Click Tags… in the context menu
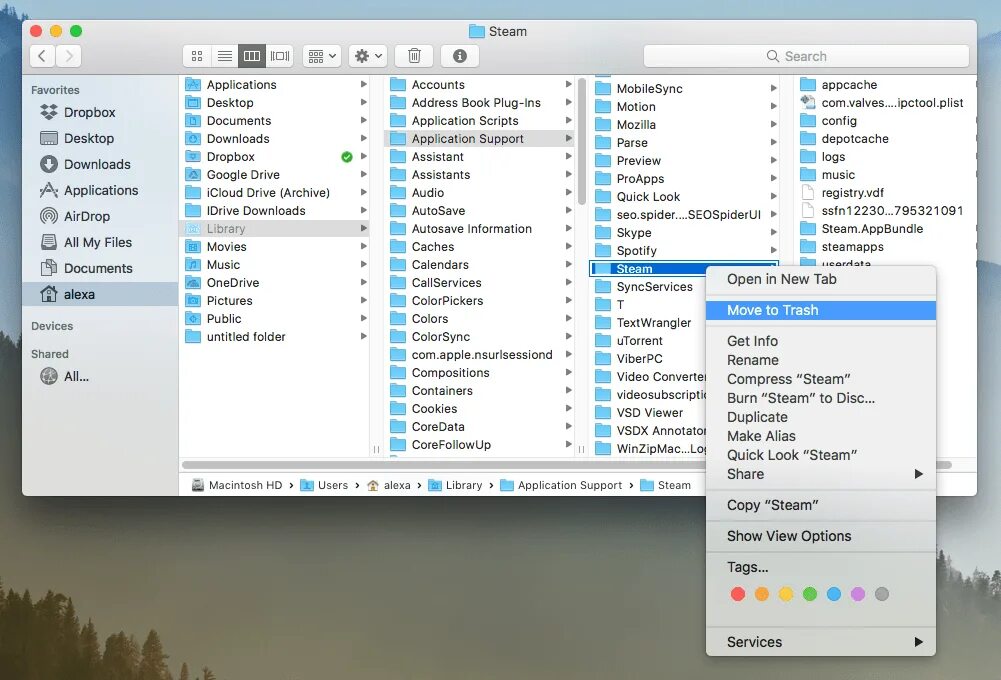The width and height of the screenshot is (1001, 680). coord(820,567)
